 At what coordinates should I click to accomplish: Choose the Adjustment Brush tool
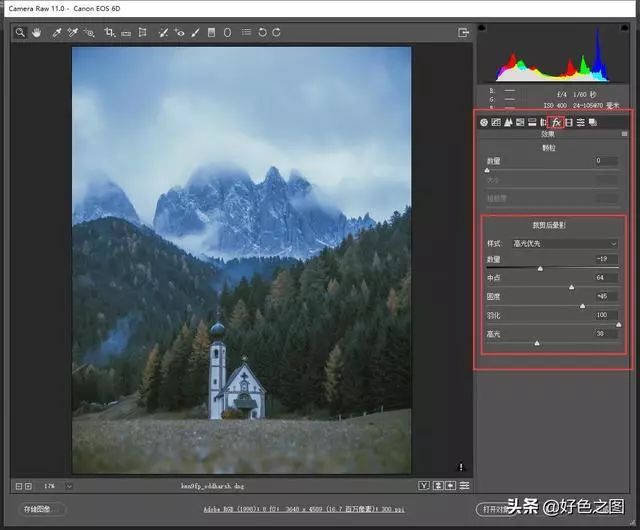[x=195, y=32]
